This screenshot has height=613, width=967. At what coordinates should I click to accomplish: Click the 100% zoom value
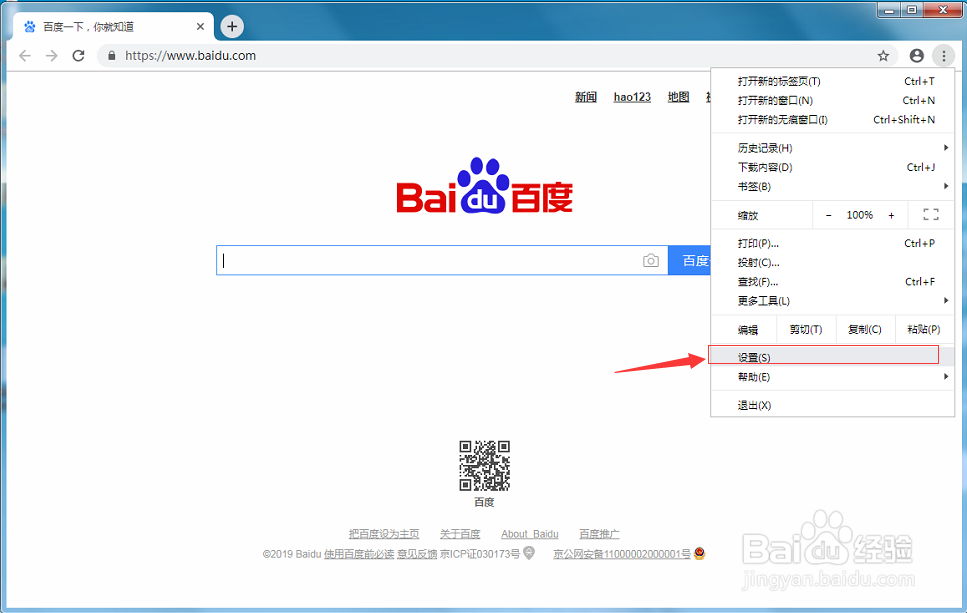(x=860, y=215)
